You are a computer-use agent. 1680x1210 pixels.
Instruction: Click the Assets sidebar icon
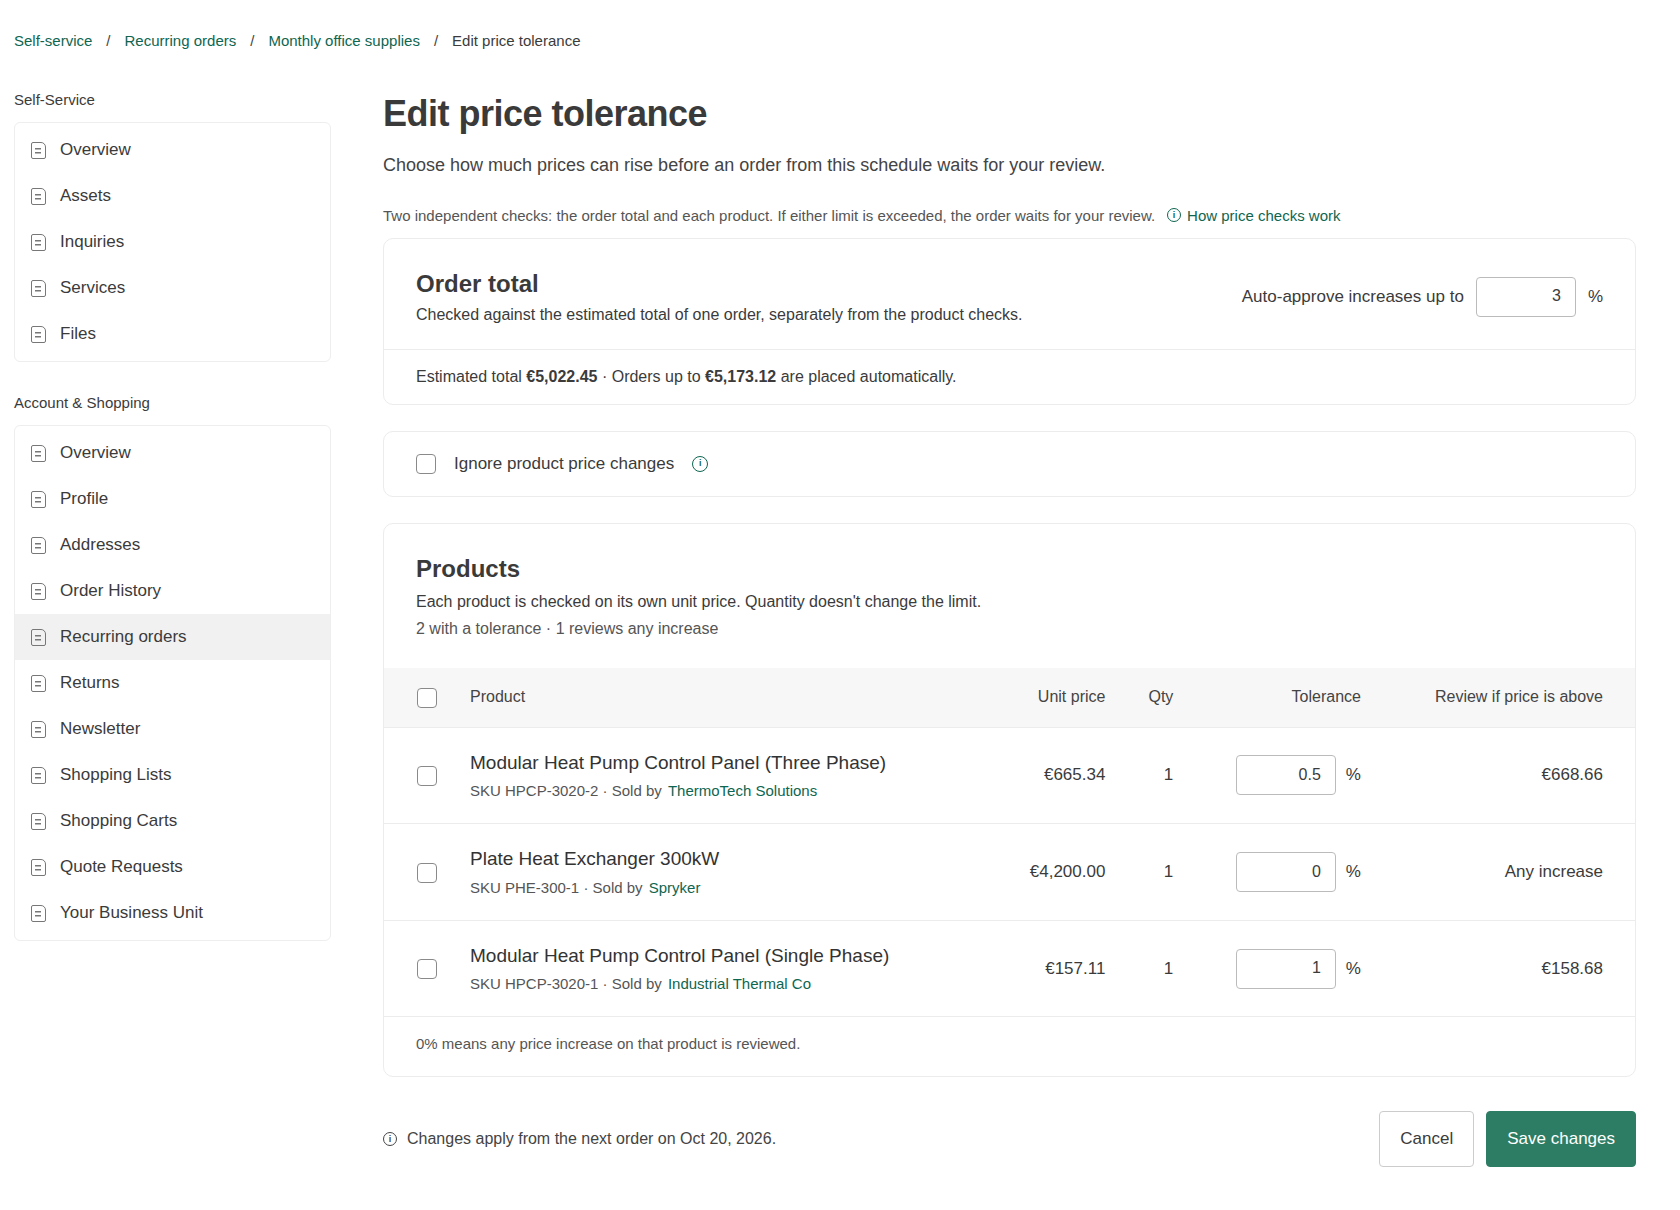[39, 196]
